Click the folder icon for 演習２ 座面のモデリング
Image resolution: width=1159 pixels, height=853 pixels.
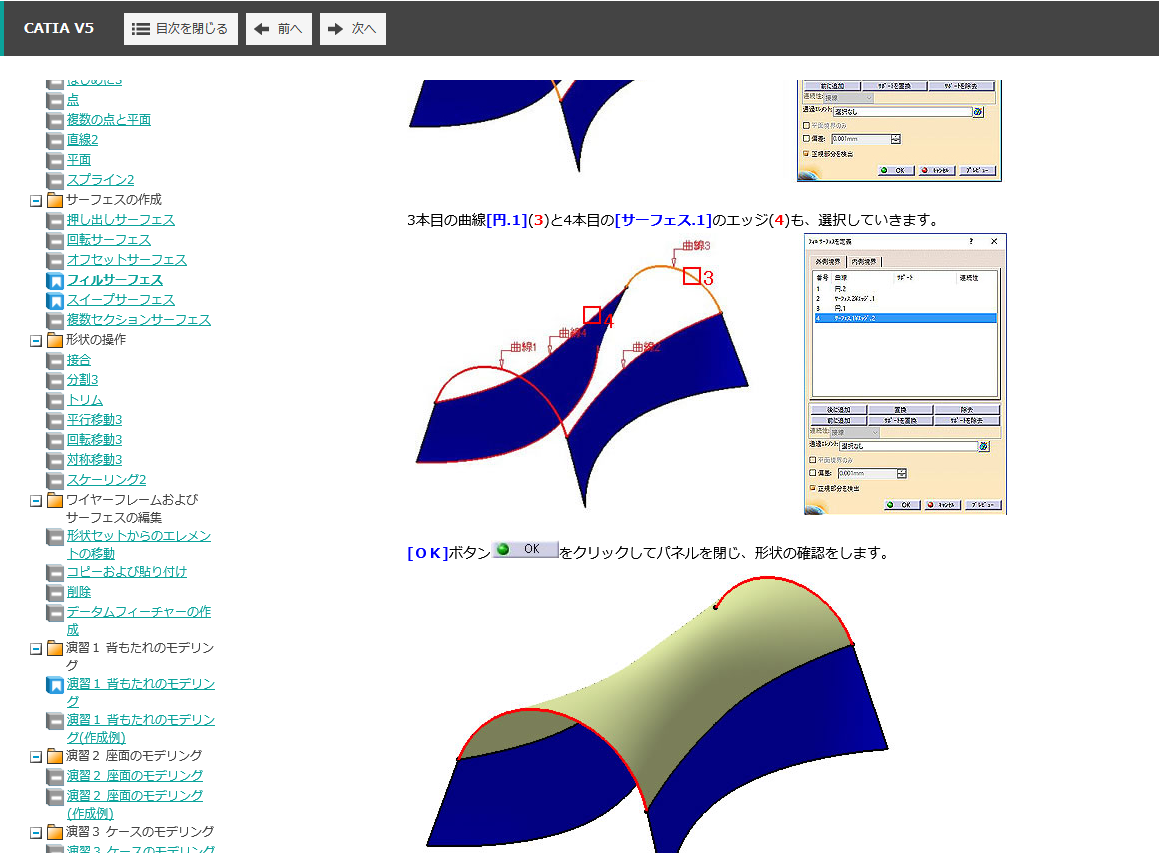(55, 756)
